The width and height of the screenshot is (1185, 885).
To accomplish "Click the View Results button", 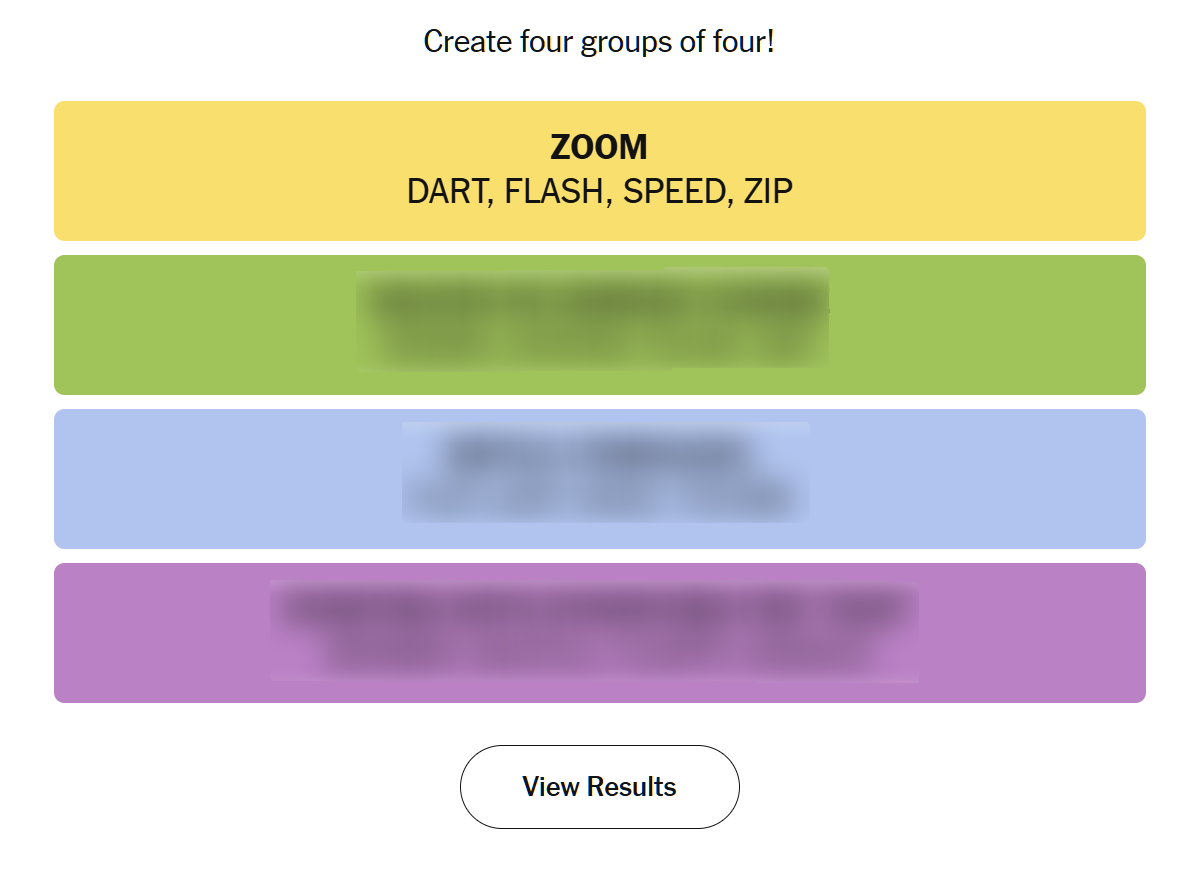I will coord(599,787).
